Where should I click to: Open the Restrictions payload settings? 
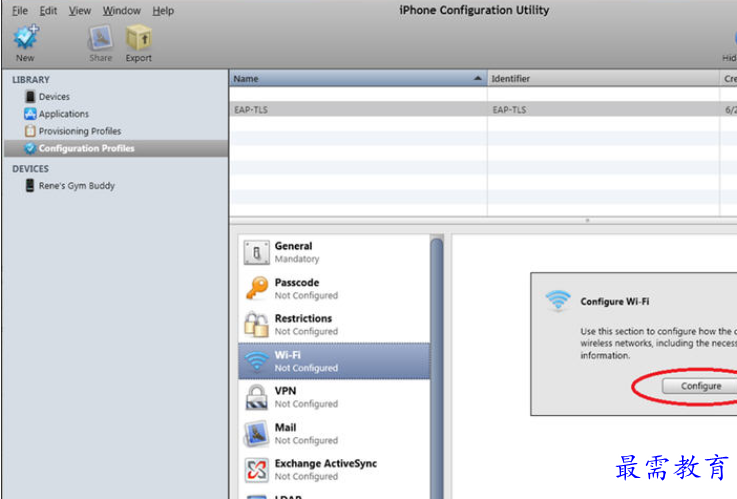tap(334, 325)
